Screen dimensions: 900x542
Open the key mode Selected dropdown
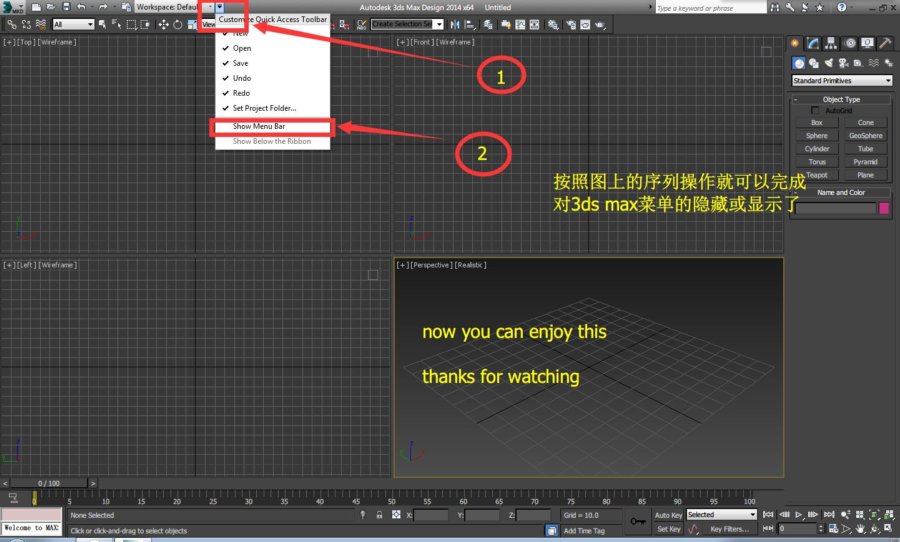tap(721, 514)
